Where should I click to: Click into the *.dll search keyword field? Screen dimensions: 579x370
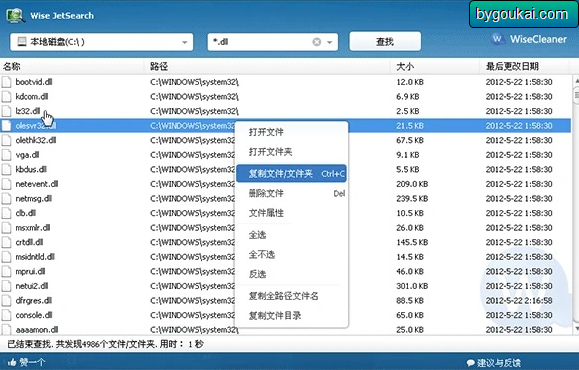click(x=260, y=42)
